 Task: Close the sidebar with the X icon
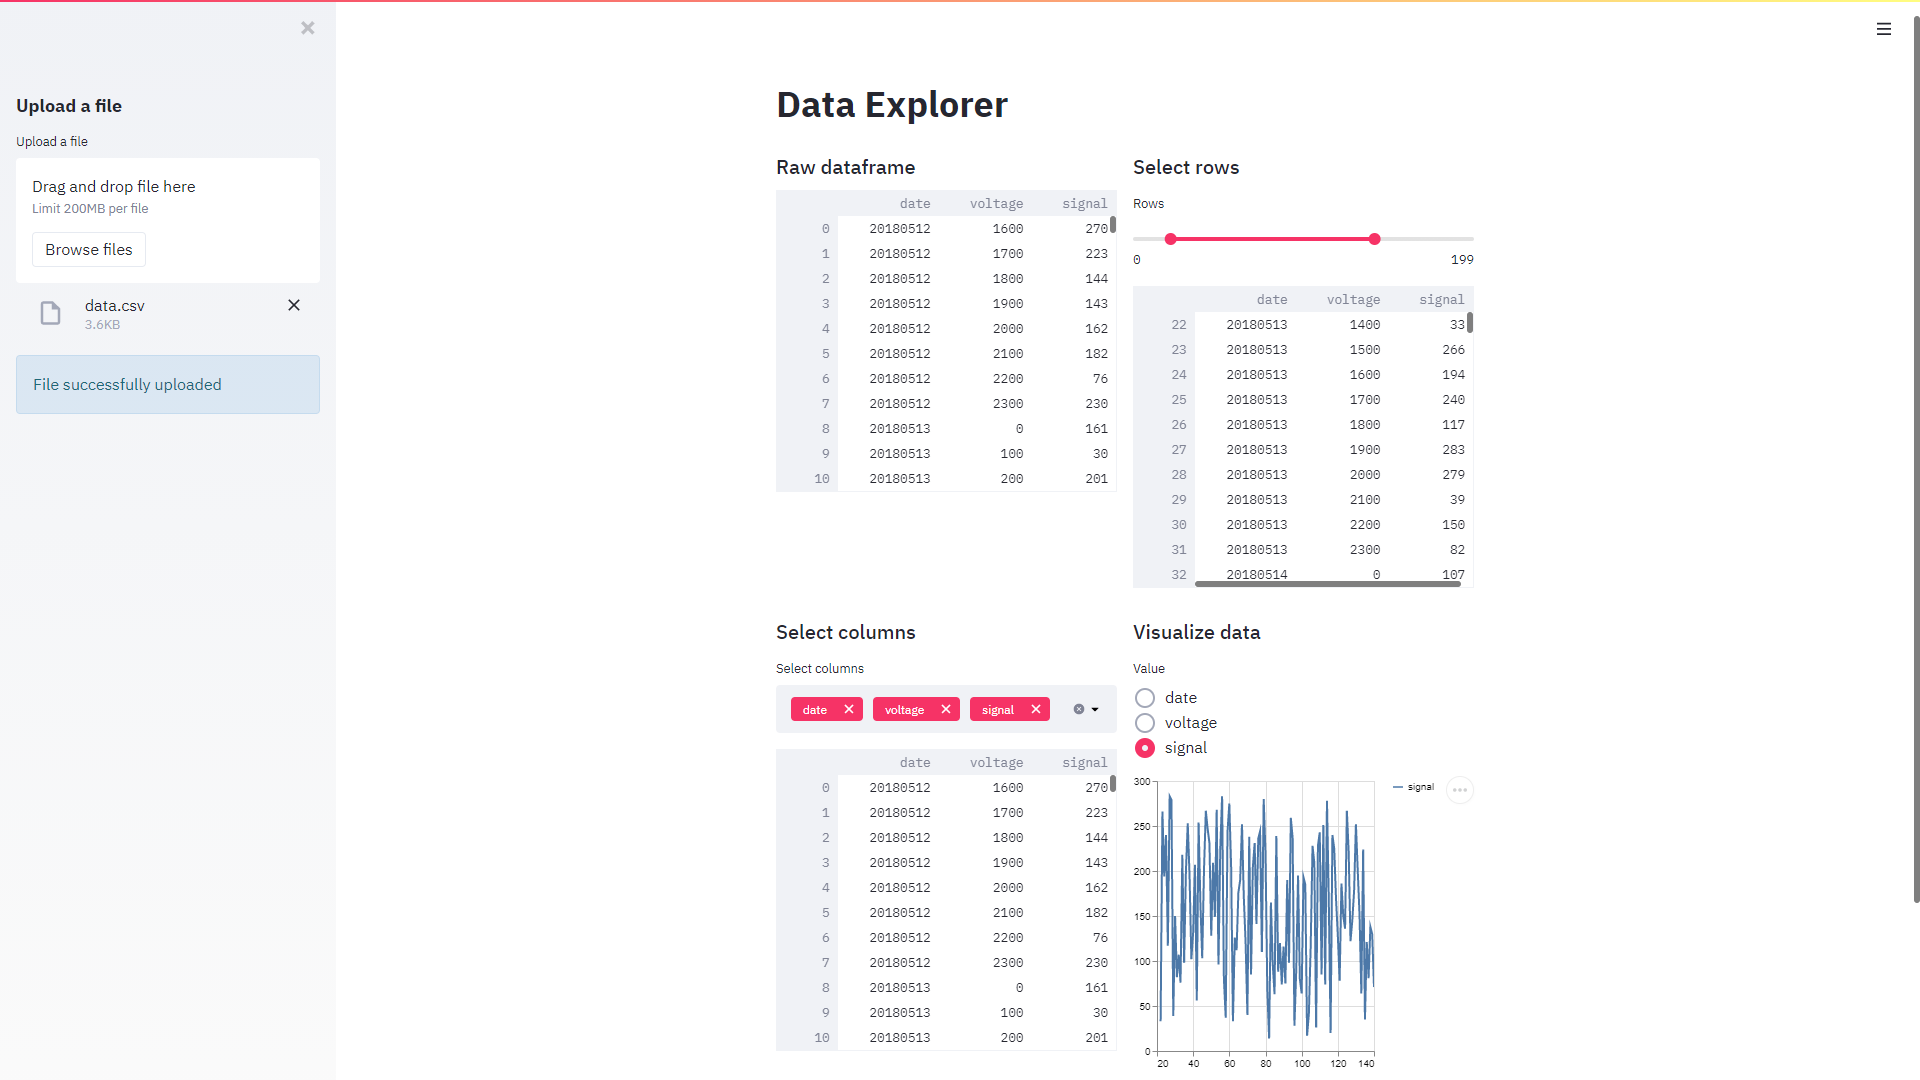308,28
